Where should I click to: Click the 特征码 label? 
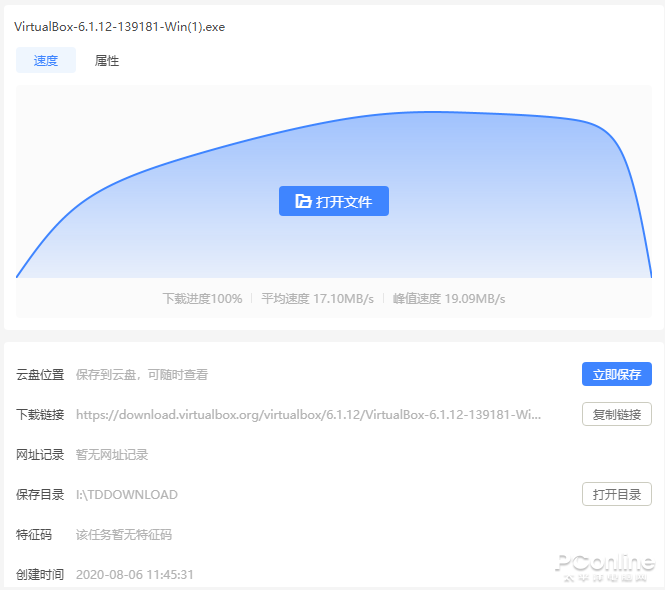(x=34, y=534)
